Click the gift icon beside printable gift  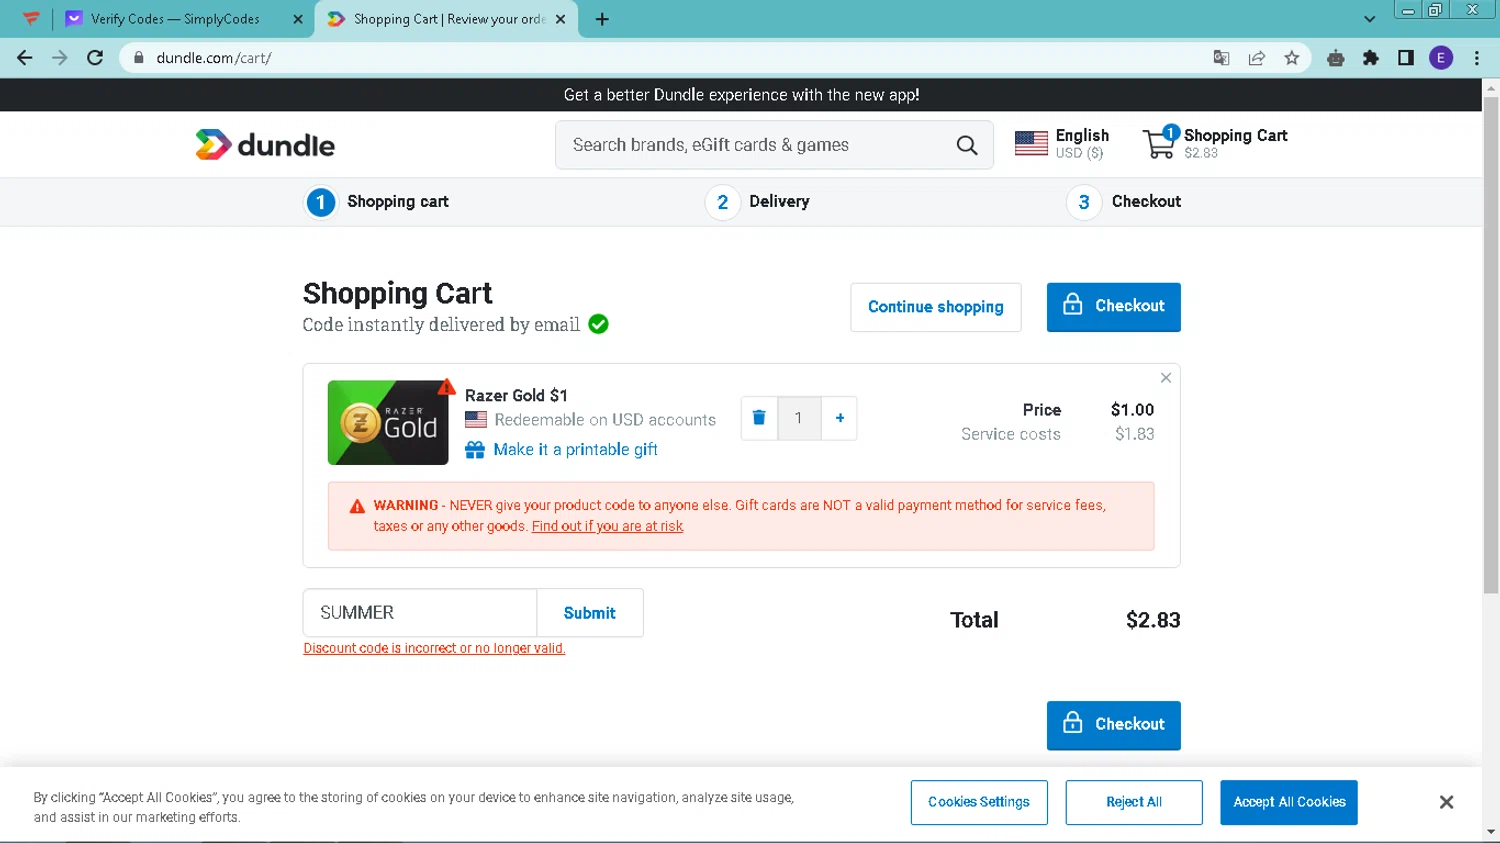(x=475, y=450)
